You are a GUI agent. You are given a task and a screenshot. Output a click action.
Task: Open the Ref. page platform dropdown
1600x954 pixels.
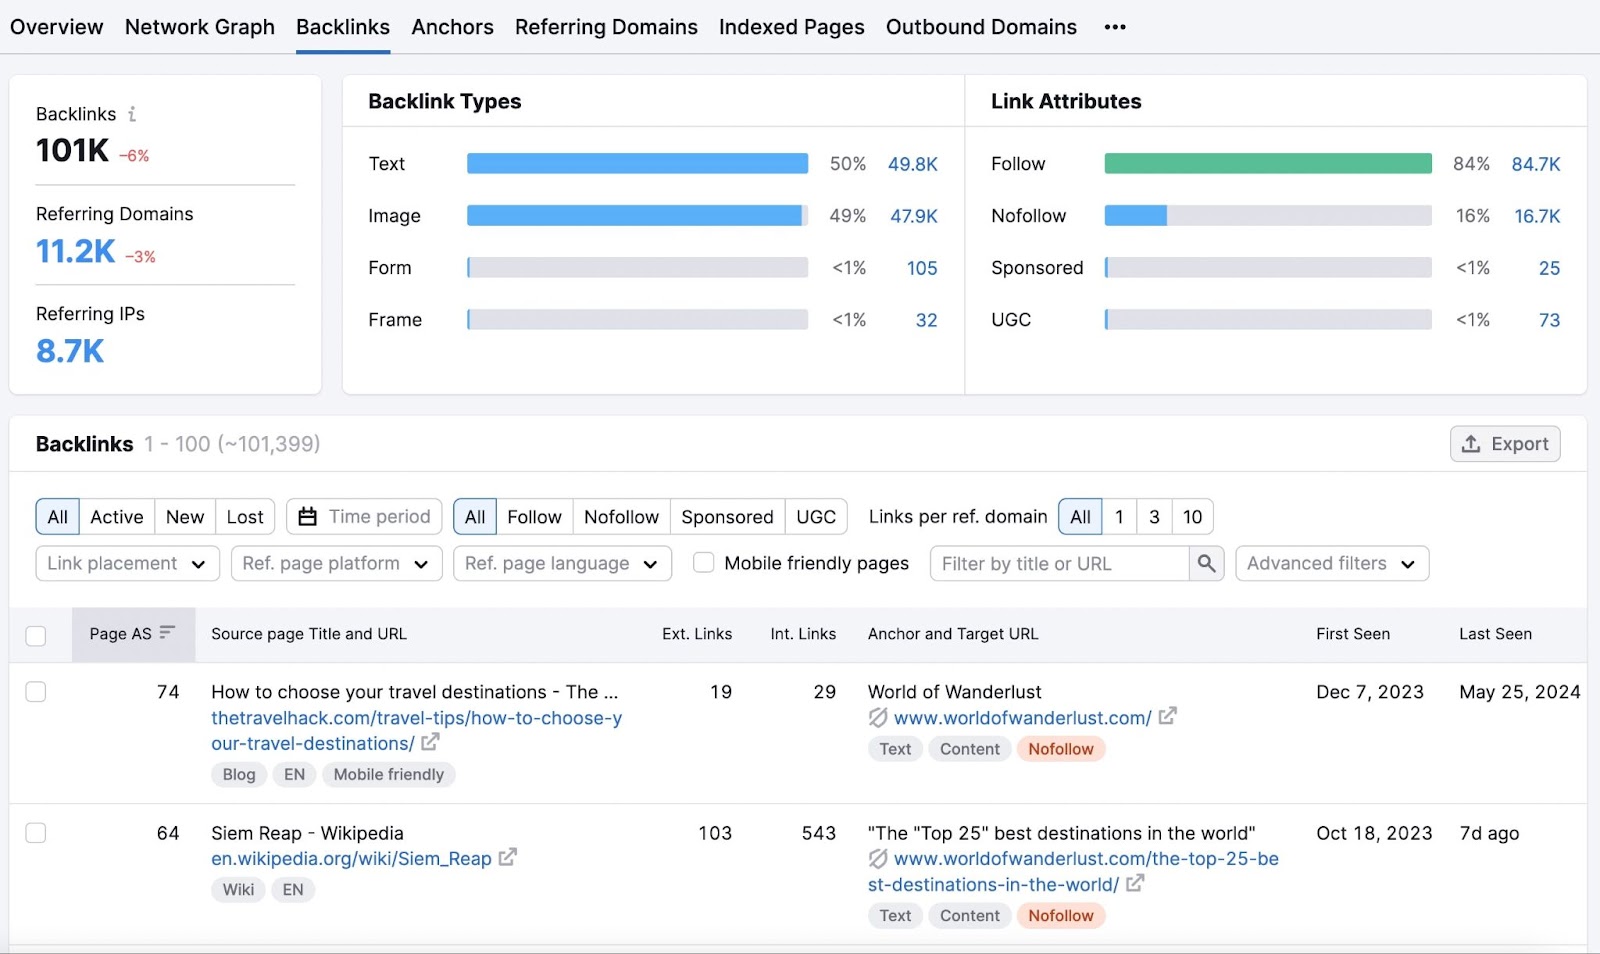(336, 563)
